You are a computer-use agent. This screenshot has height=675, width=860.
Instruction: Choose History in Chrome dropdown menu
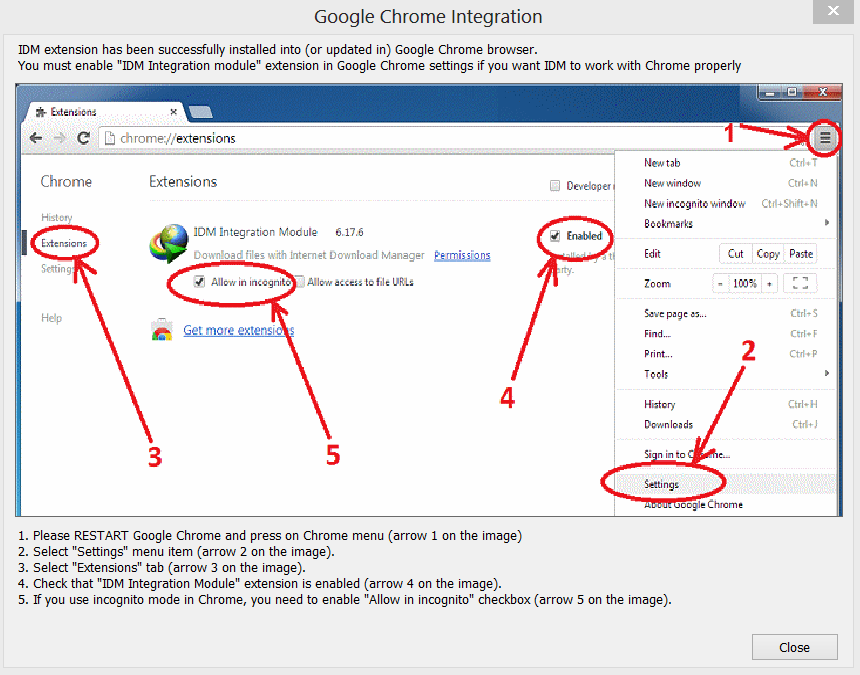point(724,405)
